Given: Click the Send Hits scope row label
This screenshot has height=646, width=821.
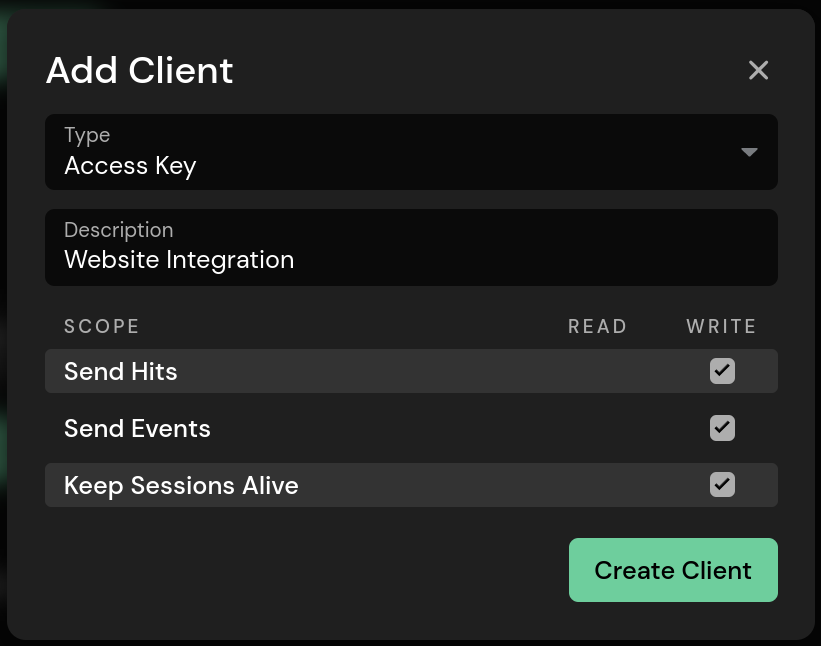Looking at the screenshot, I should coord(121,372).
